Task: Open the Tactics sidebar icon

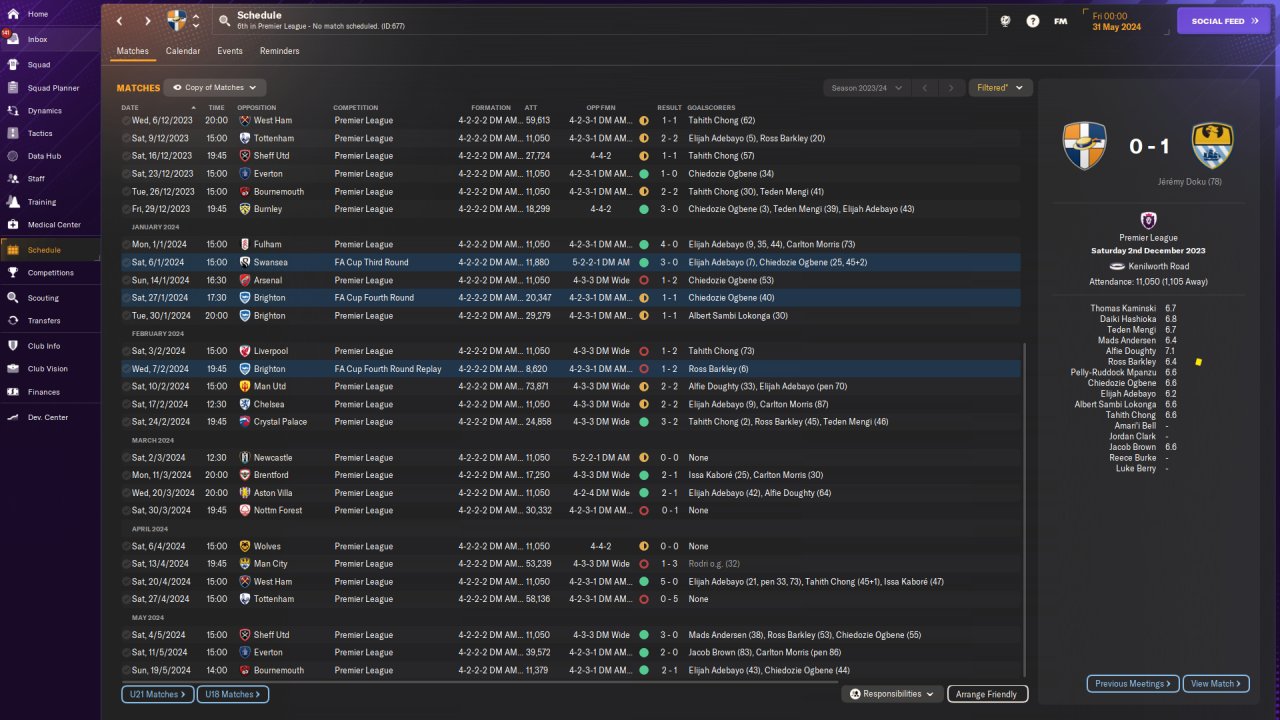Action: click(x=14, y=133)
